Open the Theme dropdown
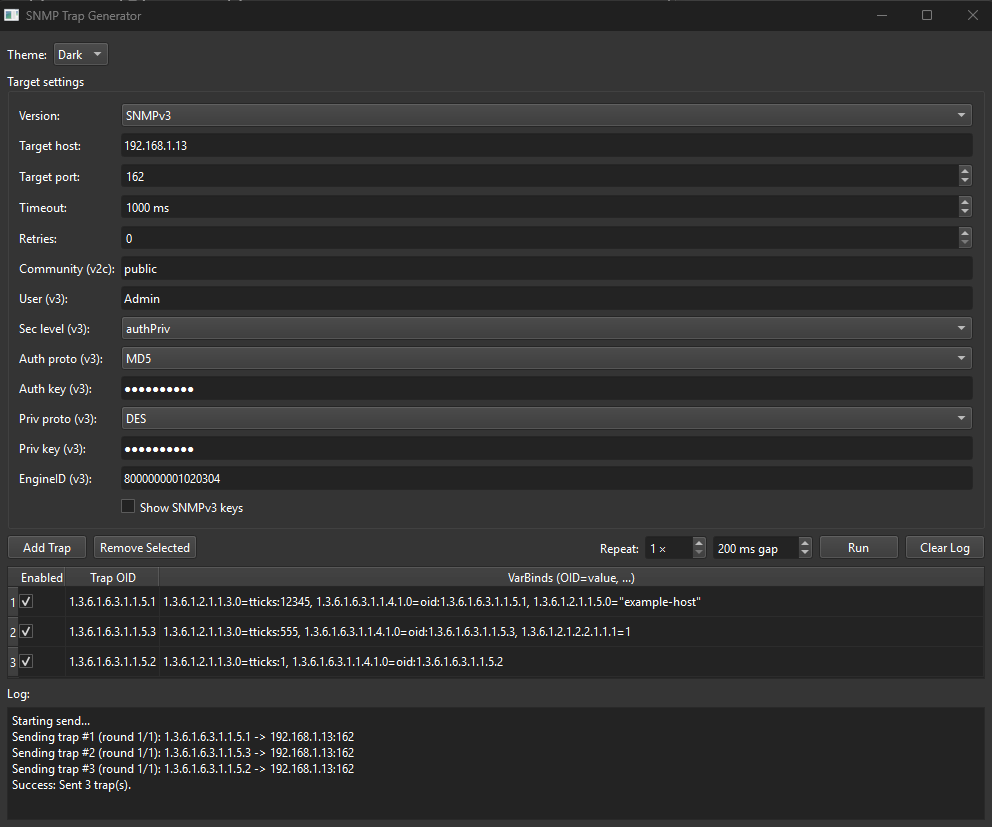992x827 pixels. (x=80, y=54)
